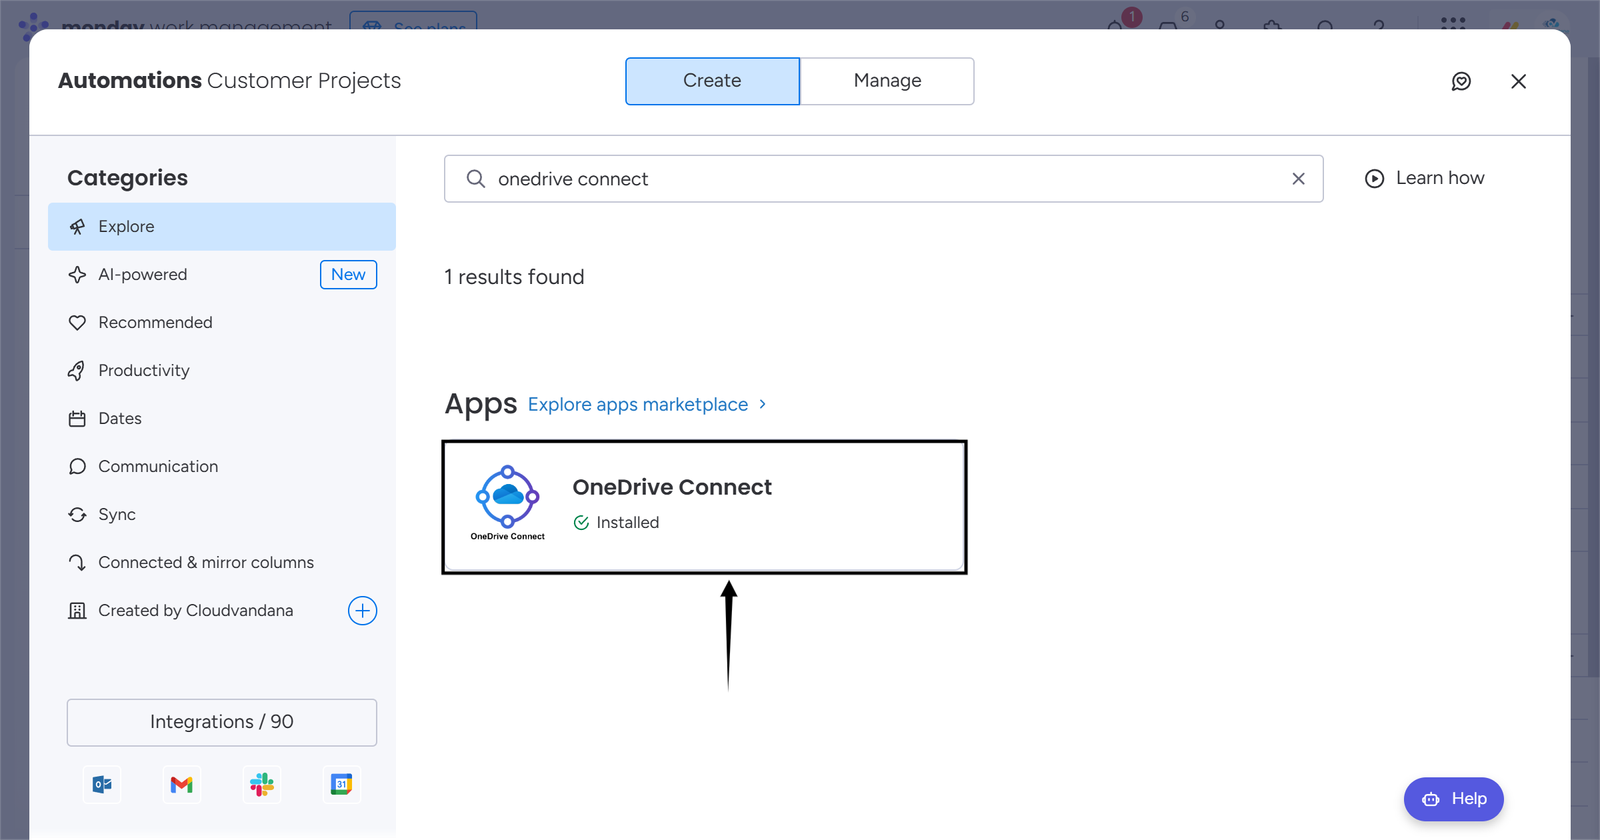Viewport: 1600px width, 840px height.
Task: Select the Productivity category
Action: (222, 371)
